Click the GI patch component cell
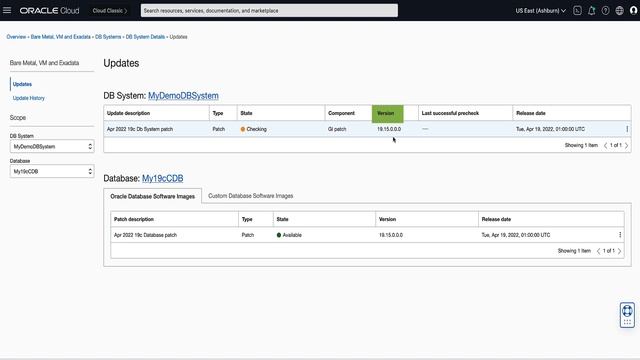The height and width of the screenshot is (360, 640). pyautogui.click(x=337, y=129)
